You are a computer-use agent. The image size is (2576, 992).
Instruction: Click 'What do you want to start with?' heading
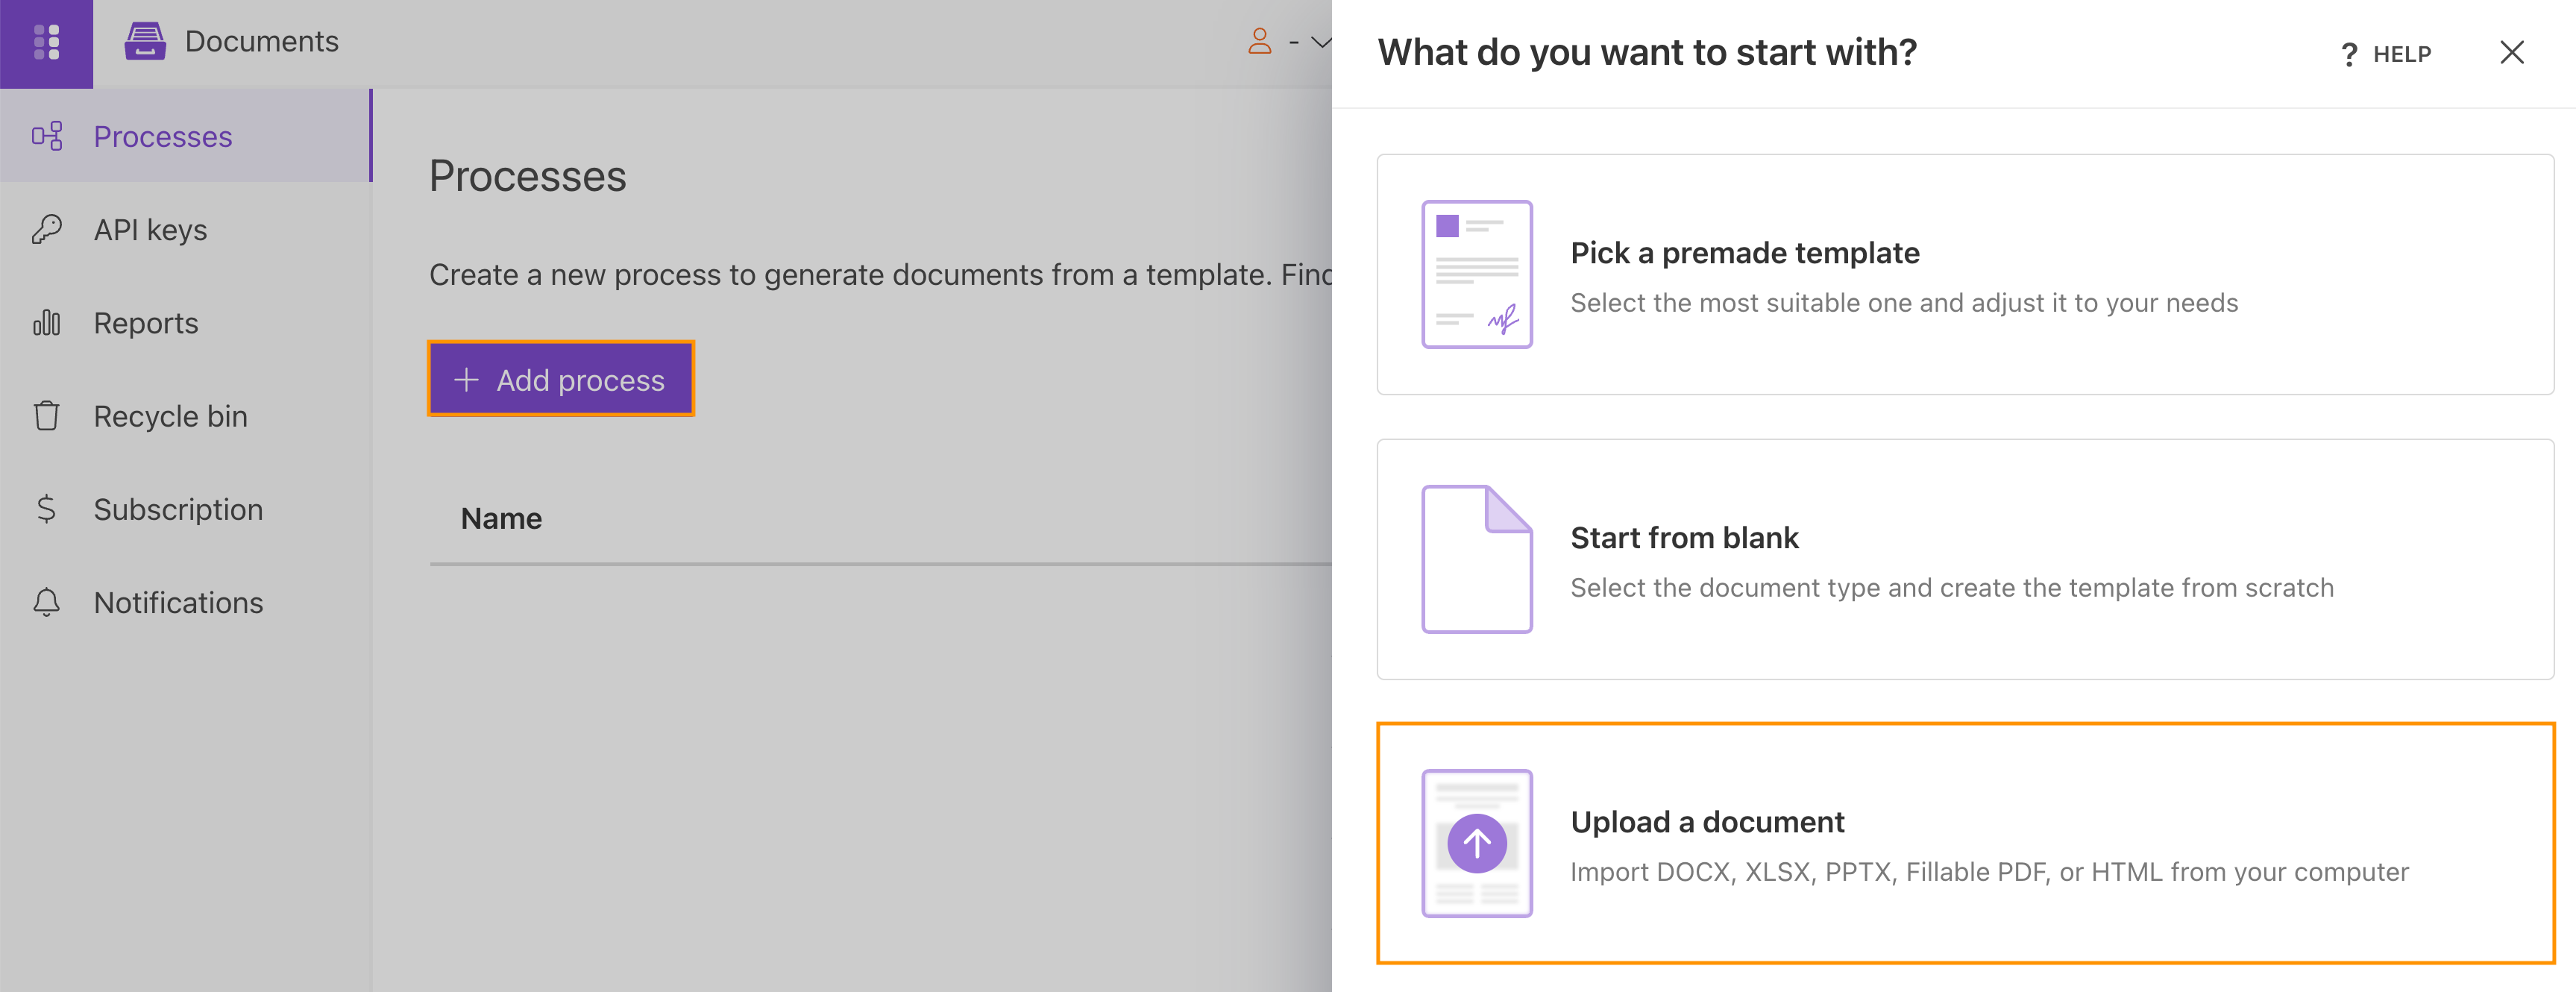[1647, 52]
